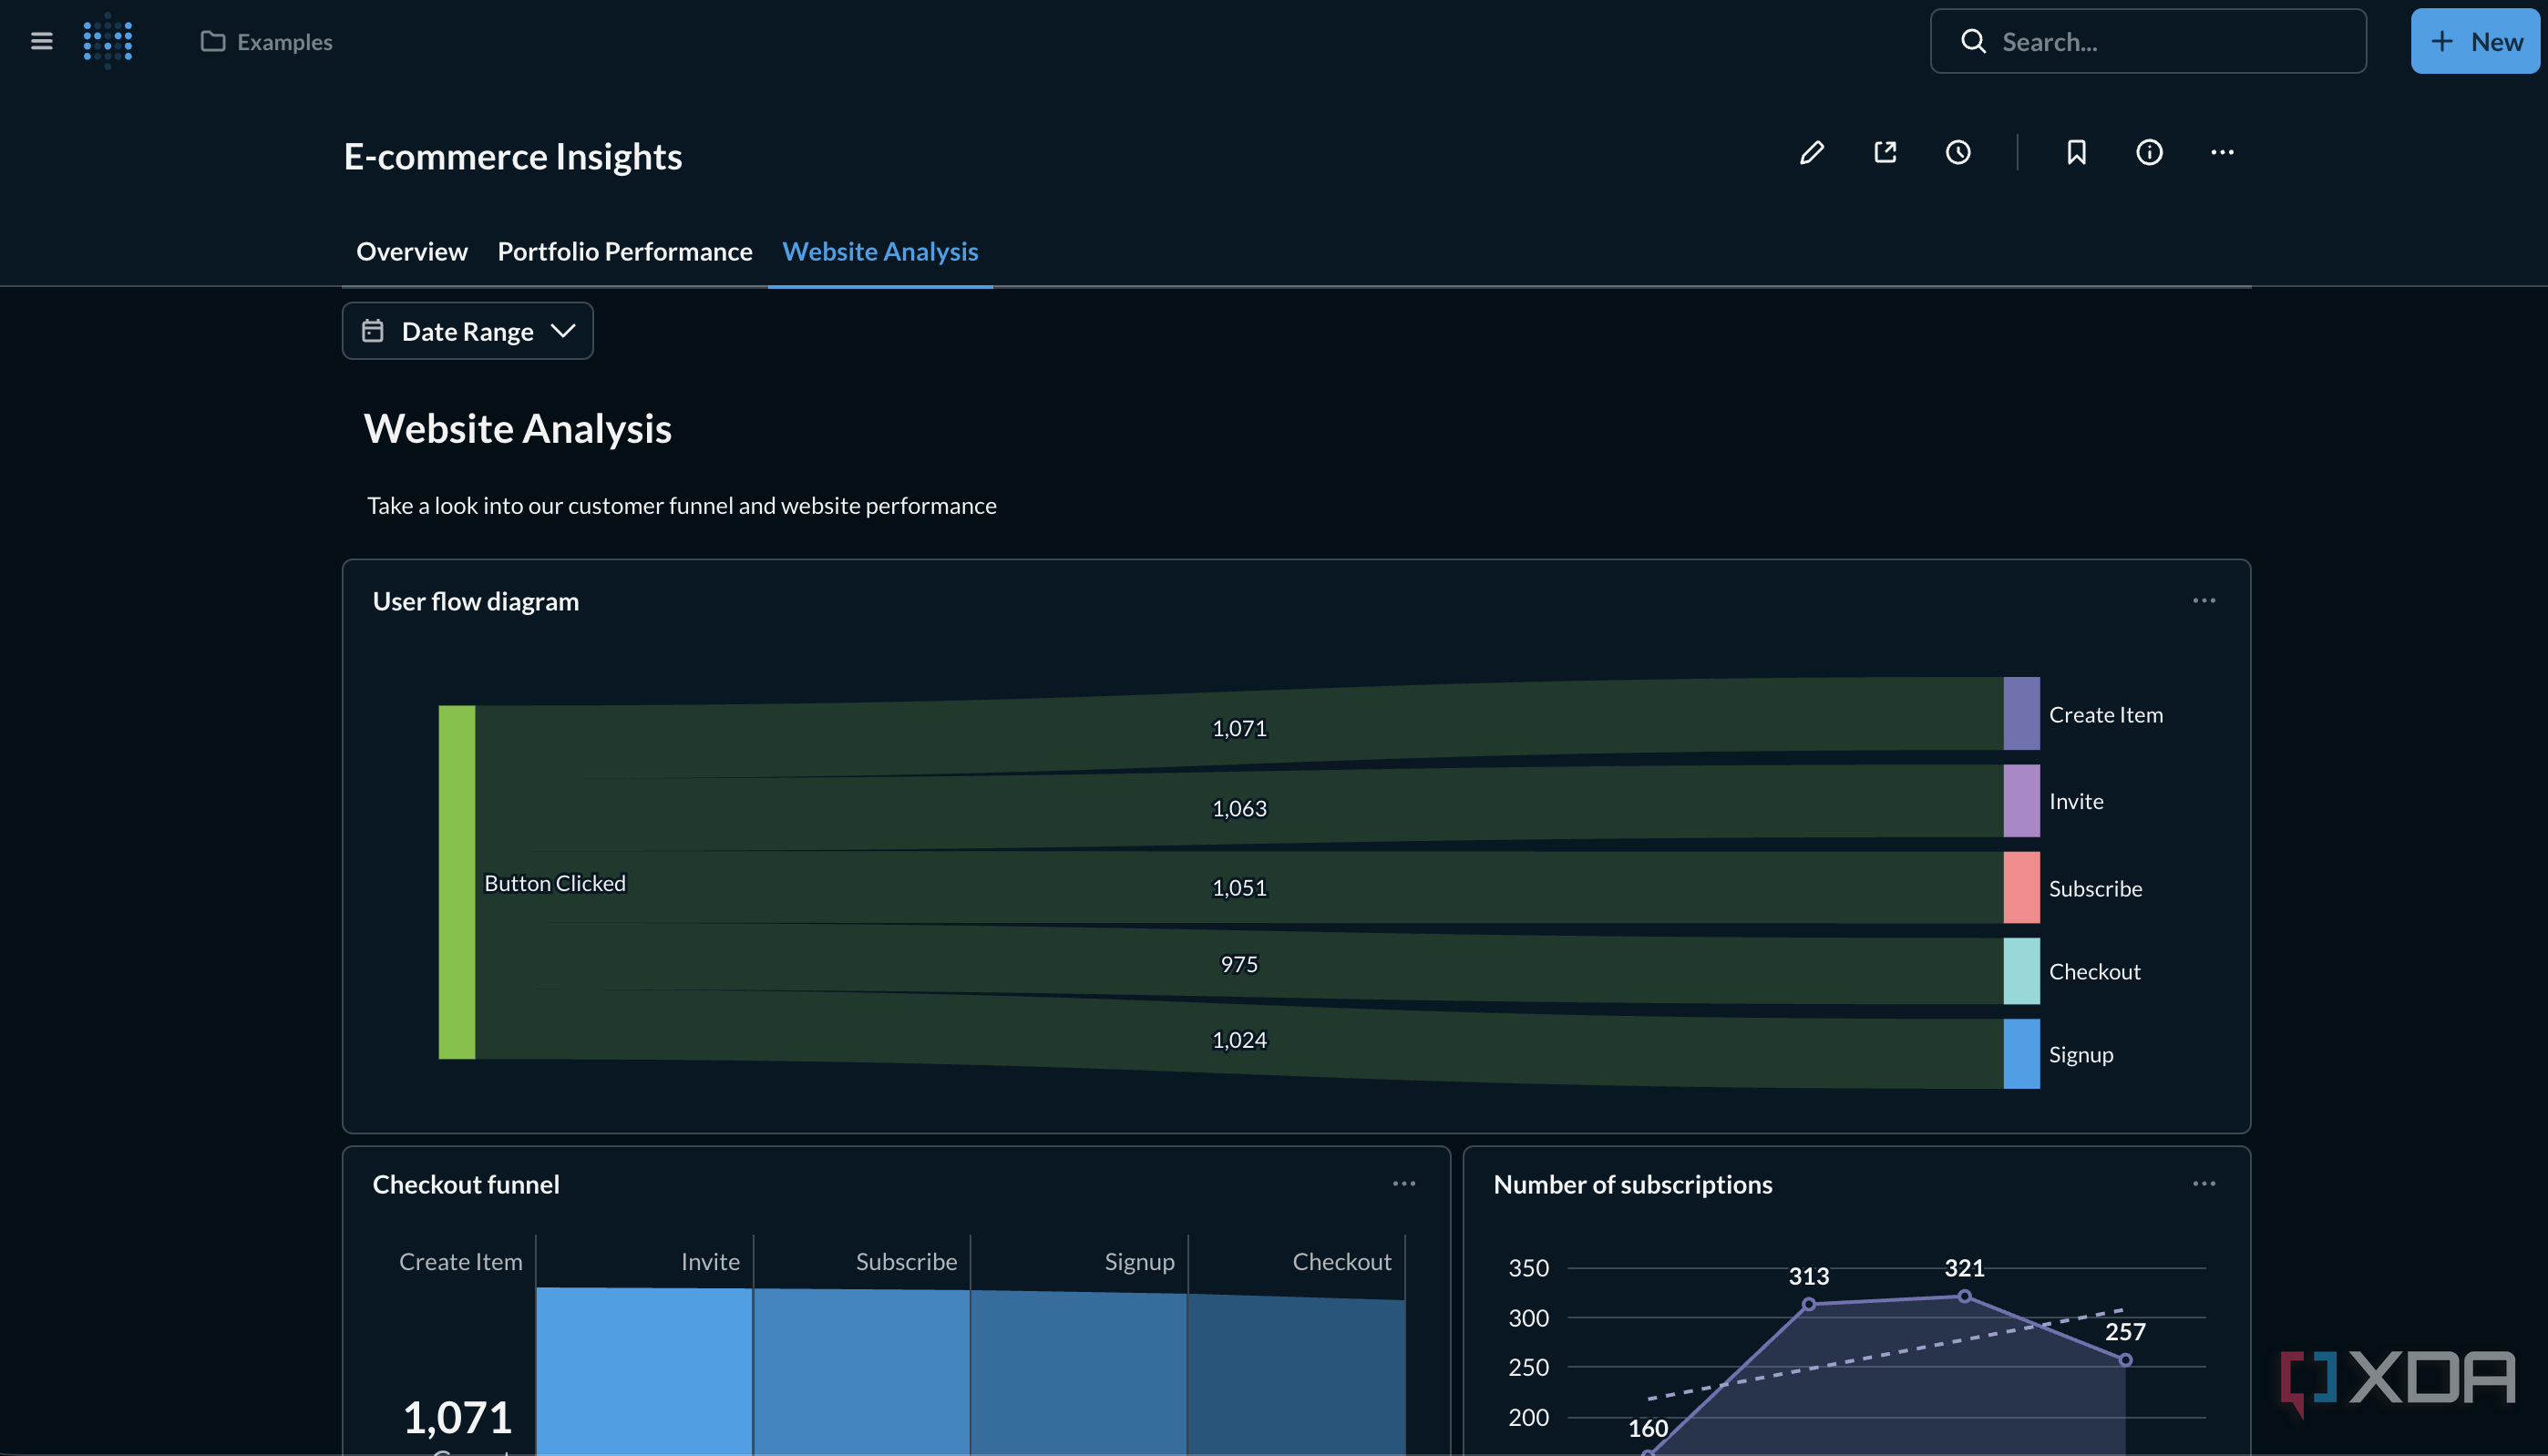Open Number of subscriptions card menu
Screen dimensions: 2548x1456
(x=2204, y=1184)
